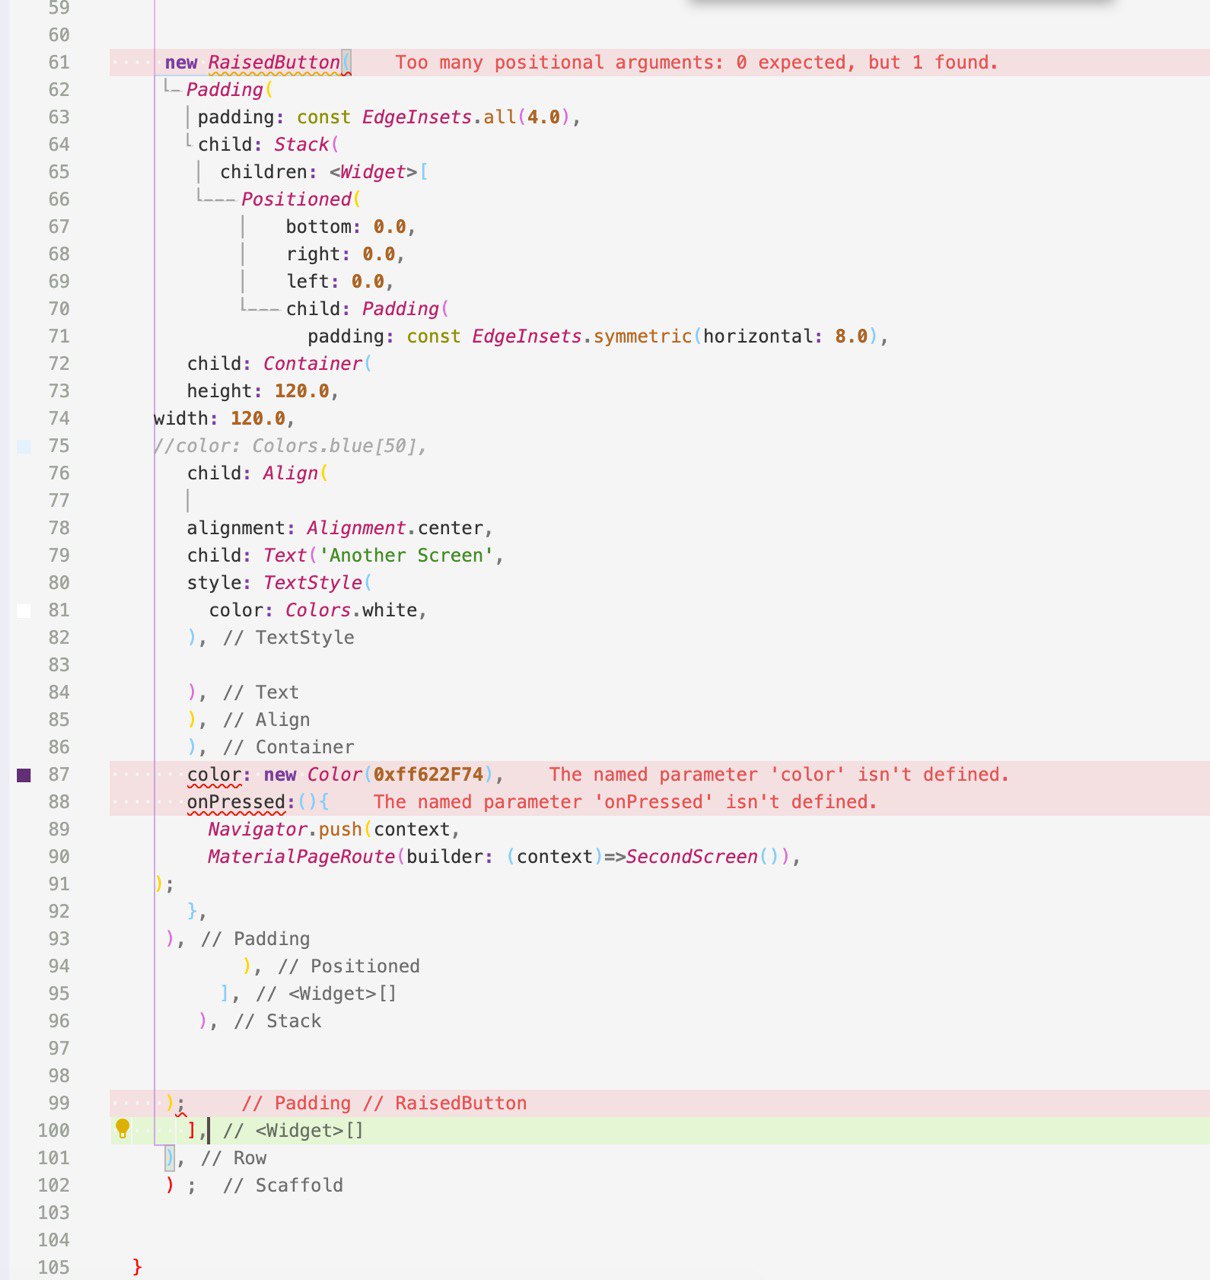The height and width of the screenshot is (1280, 1210).
Task: Place cursor on underlined RaisedButton on line 61
Action: pyautogui.click(x=274, y=62)
